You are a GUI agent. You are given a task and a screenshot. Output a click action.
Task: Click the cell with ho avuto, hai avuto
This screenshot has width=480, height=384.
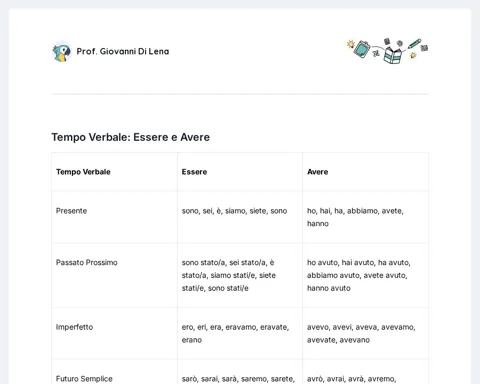coord(365,275)
